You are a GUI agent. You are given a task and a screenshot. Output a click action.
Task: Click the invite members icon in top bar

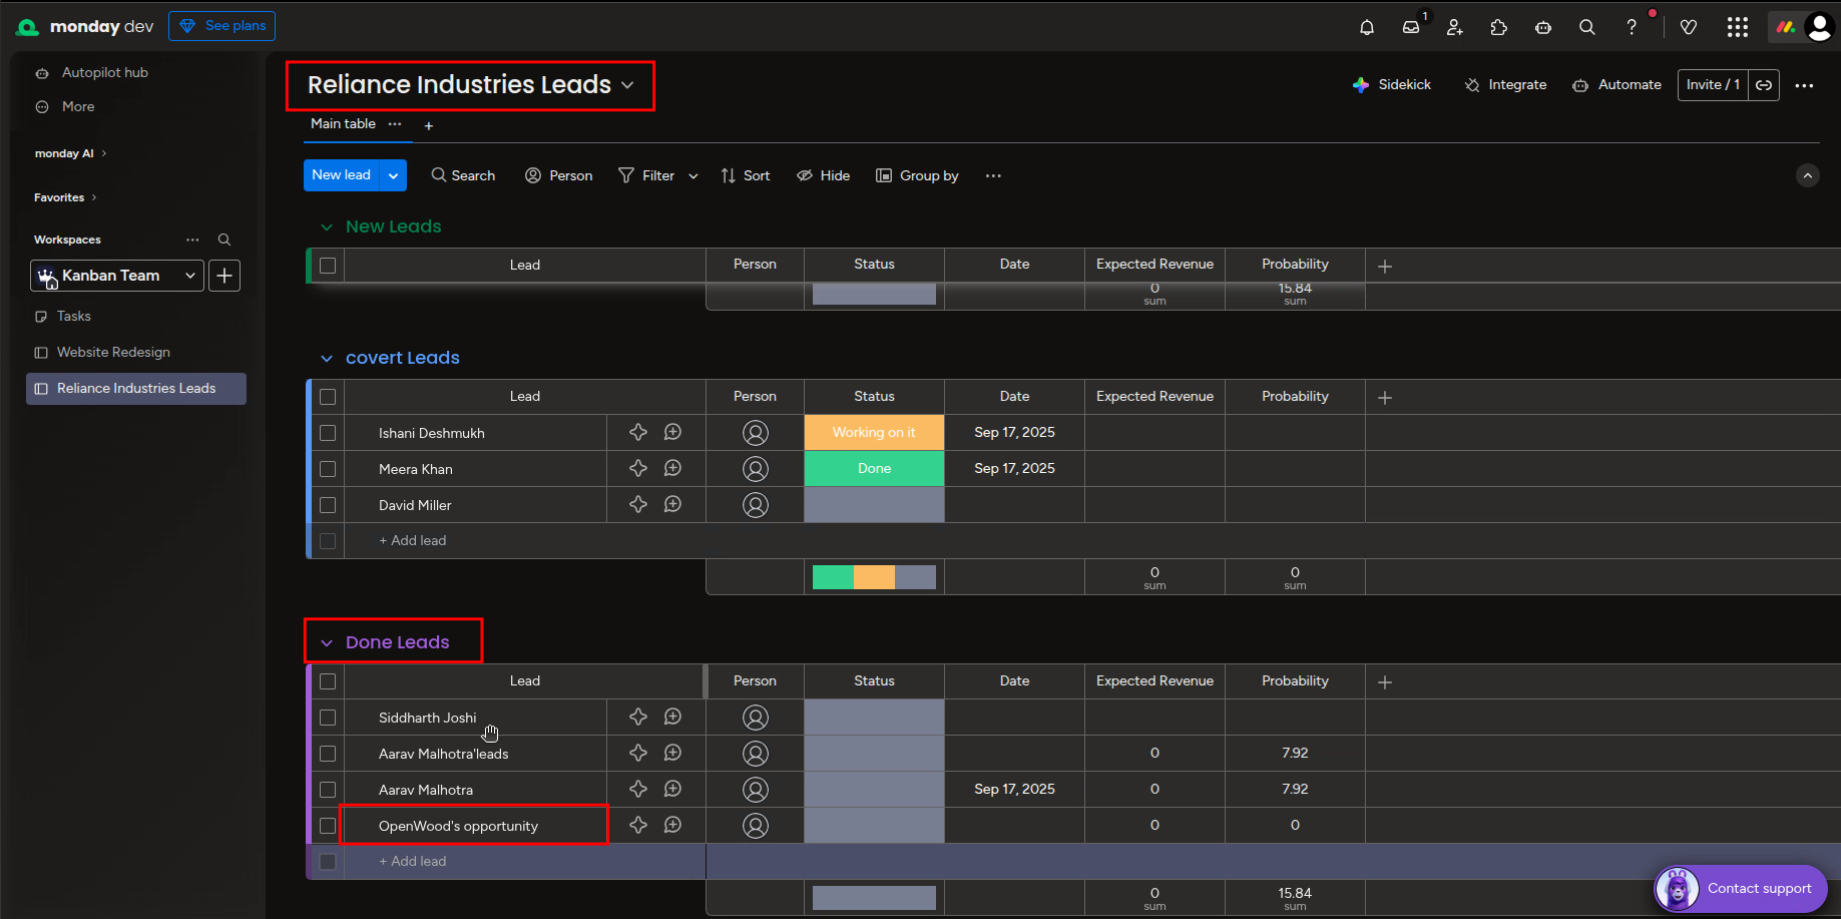[1455, 27]
